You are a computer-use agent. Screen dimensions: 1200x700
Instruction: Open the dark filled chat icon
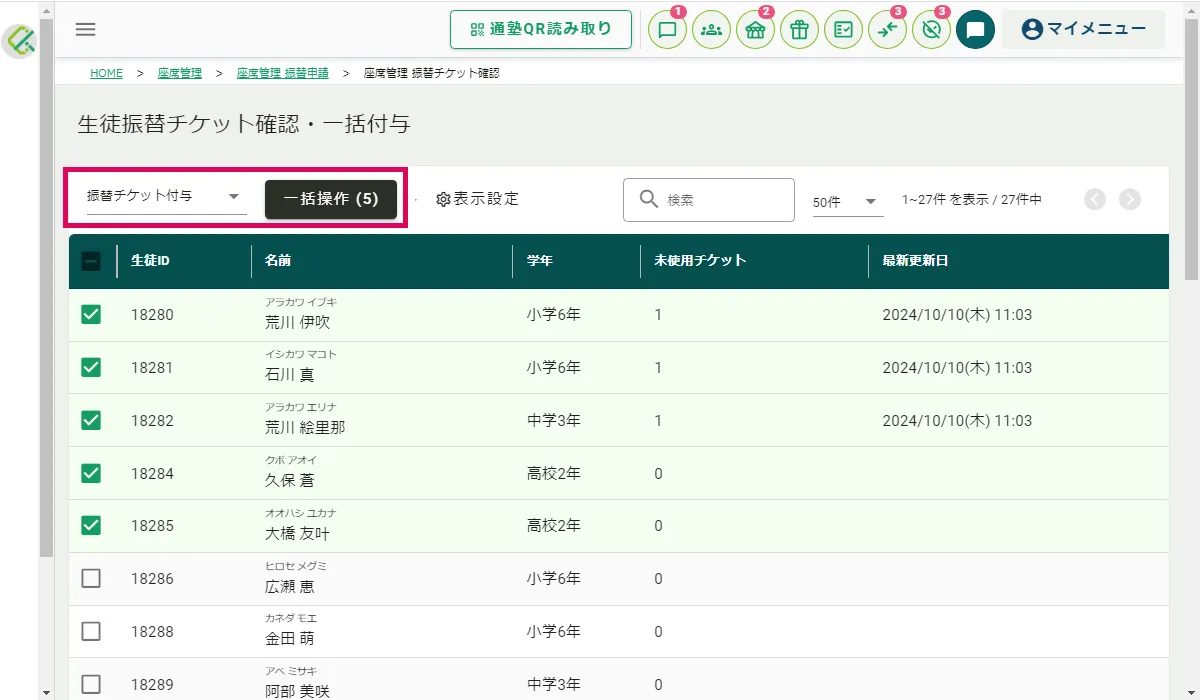[x=975, y=29]
